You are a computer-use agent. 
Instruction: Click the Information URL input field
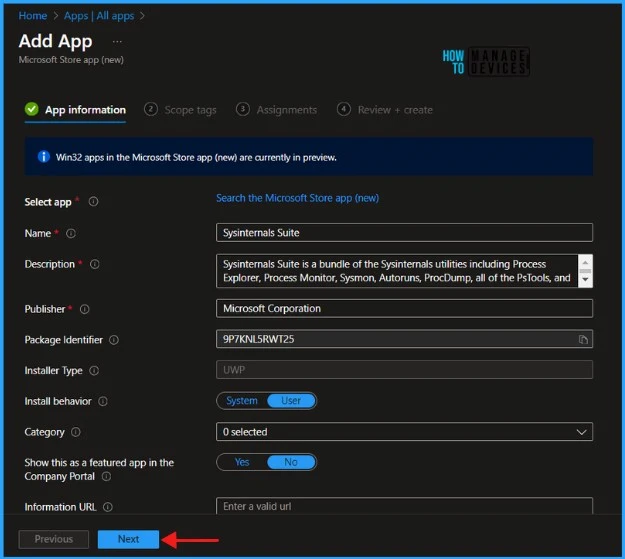click(x=404, y=506)
